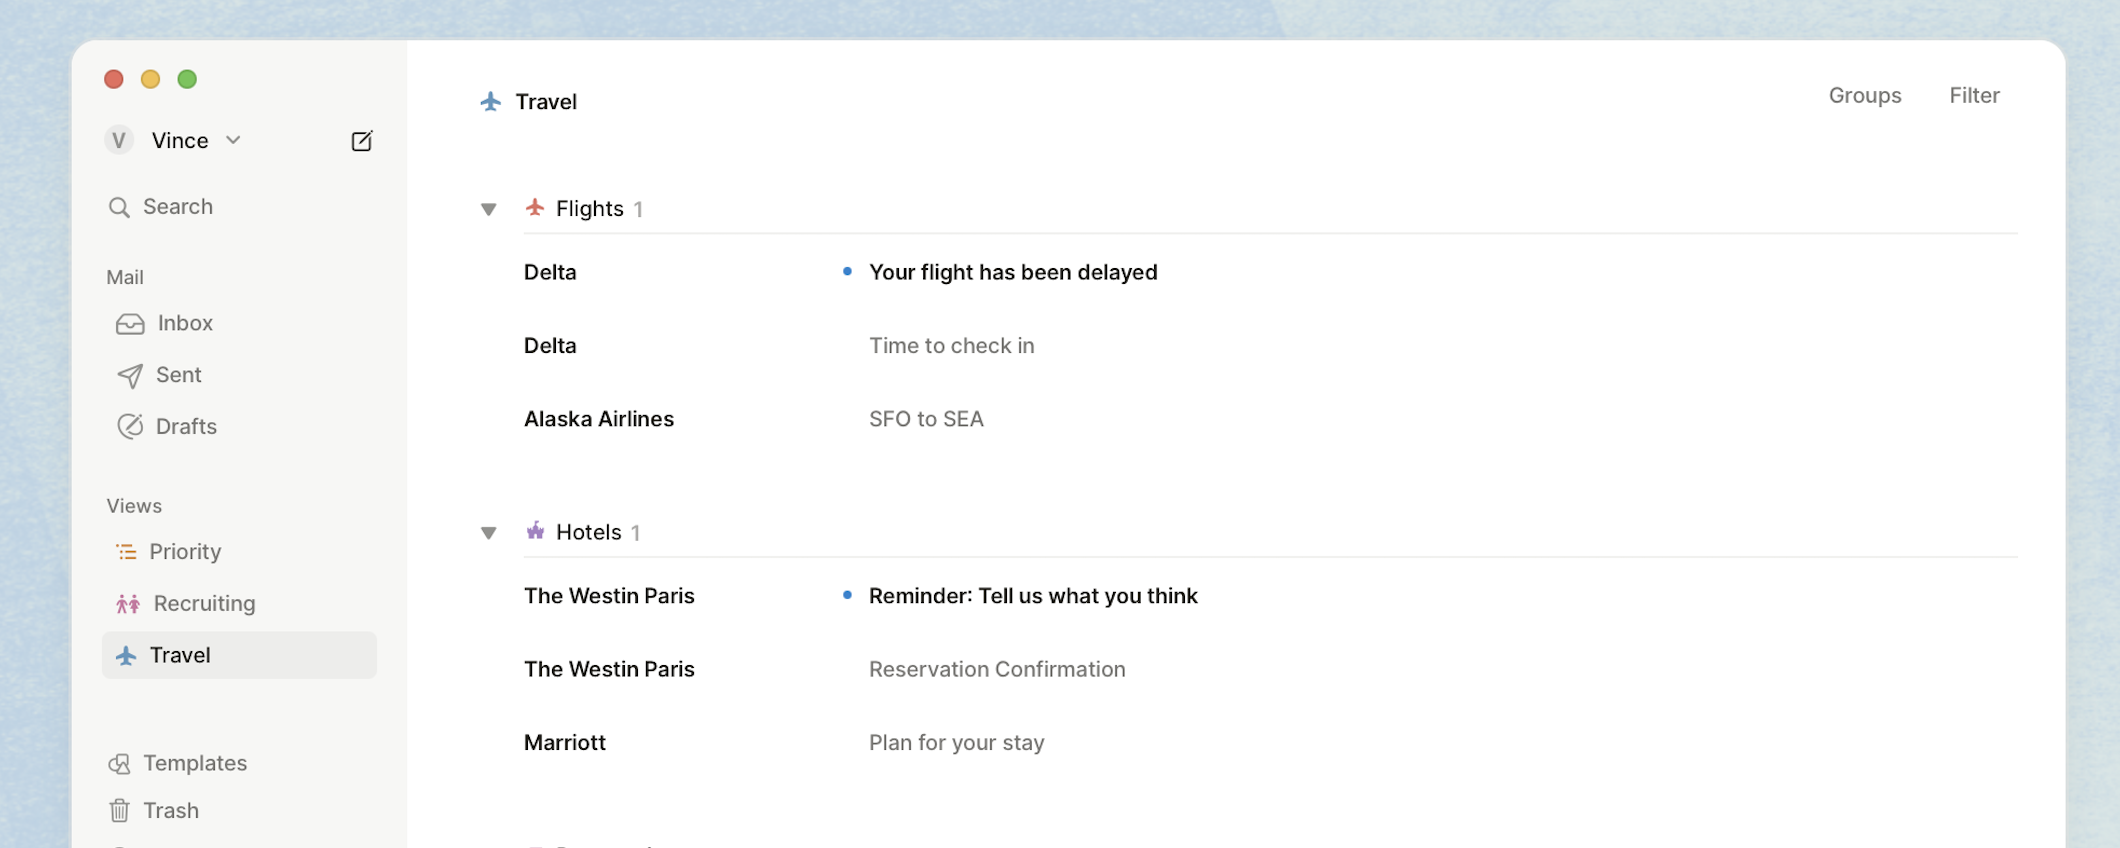Open Alaska Airlines SFO to SEA email
The image size is (2120, 848).
tap(925, 419)
